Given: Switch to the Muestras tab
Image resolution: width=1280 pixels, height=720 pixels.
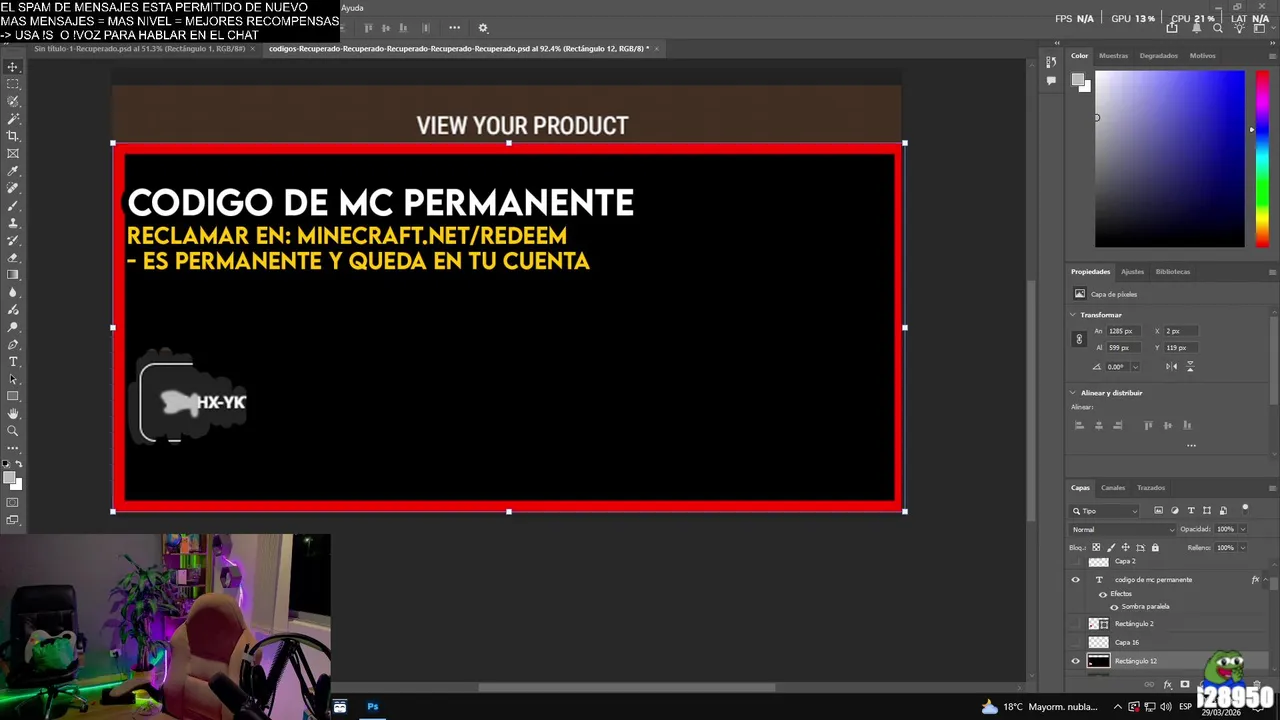Looking at the screenshot, I should (1113, 56).
